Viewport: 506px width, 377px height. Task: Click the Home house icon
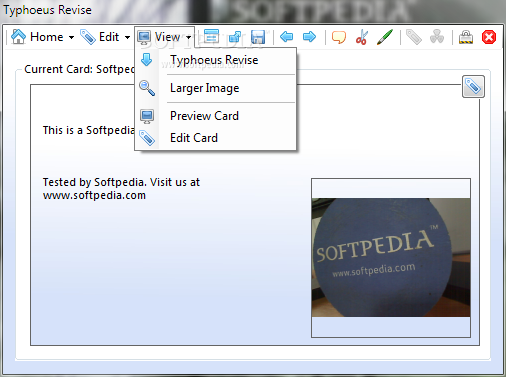click(x=18, y=37)
